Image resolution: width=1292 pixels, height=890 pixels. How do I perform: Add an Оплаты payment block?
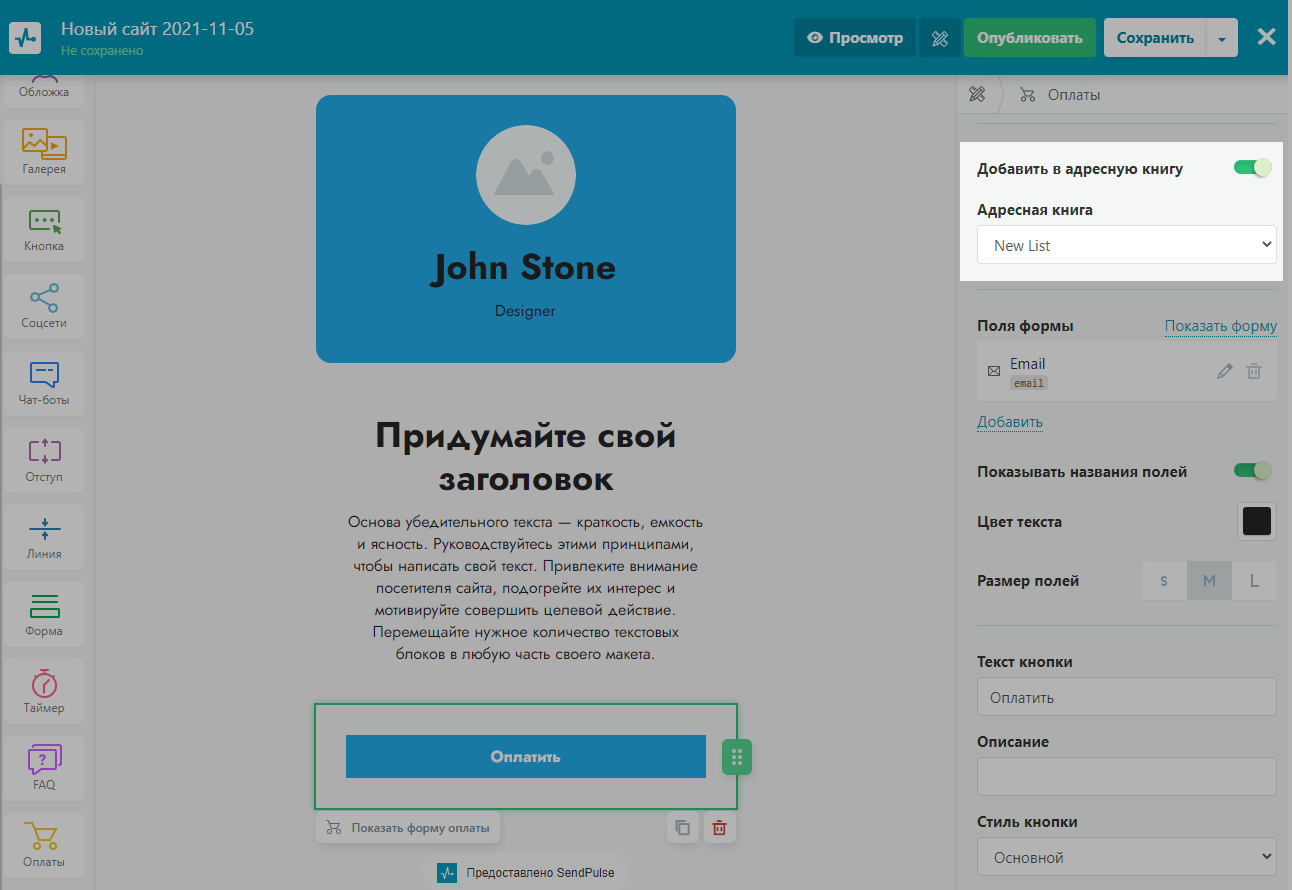point(44,845)
